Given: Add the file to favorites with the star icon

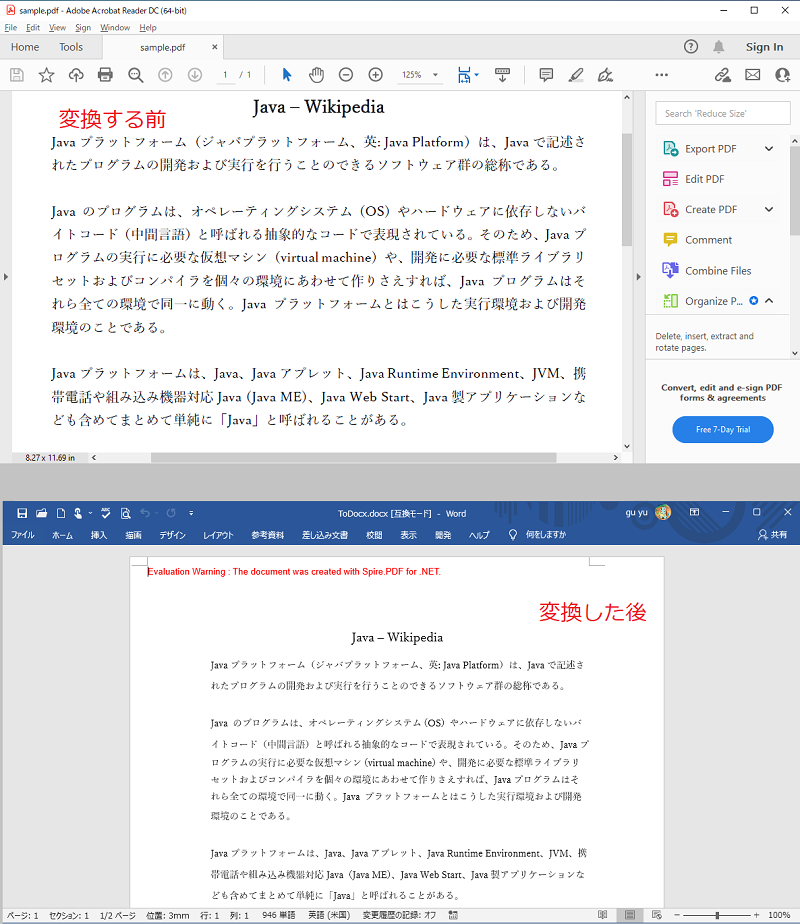Looking at the screenshot, I should click(47, 75).
